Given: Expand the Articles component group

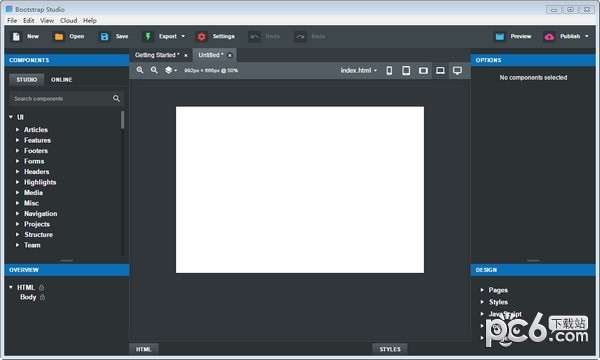Looking at the screenshot, I should (x=18, y=130).
